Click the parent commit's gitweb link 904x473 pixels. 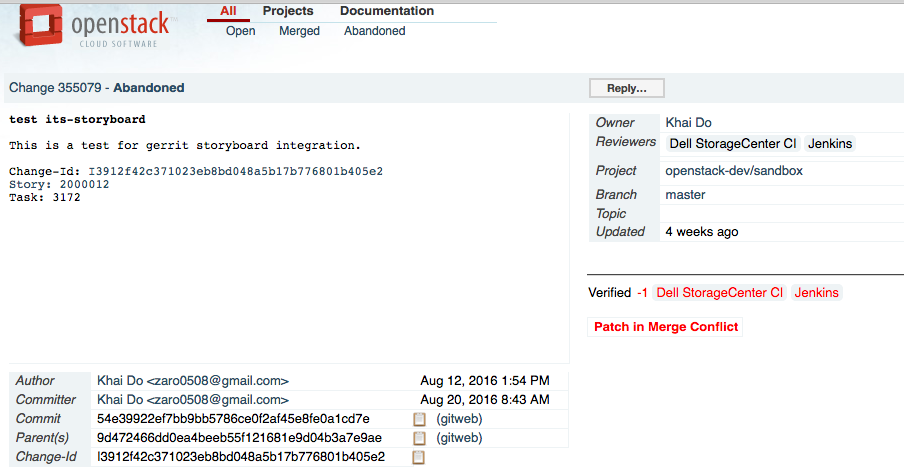coord(459,438)
